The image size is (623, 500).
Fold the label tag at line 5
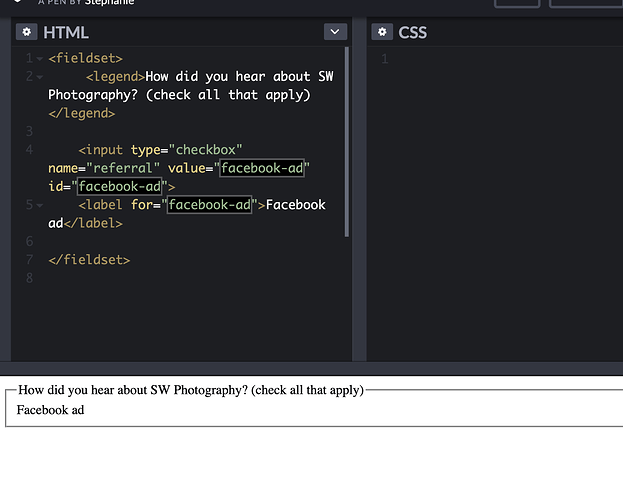[39, 205]
